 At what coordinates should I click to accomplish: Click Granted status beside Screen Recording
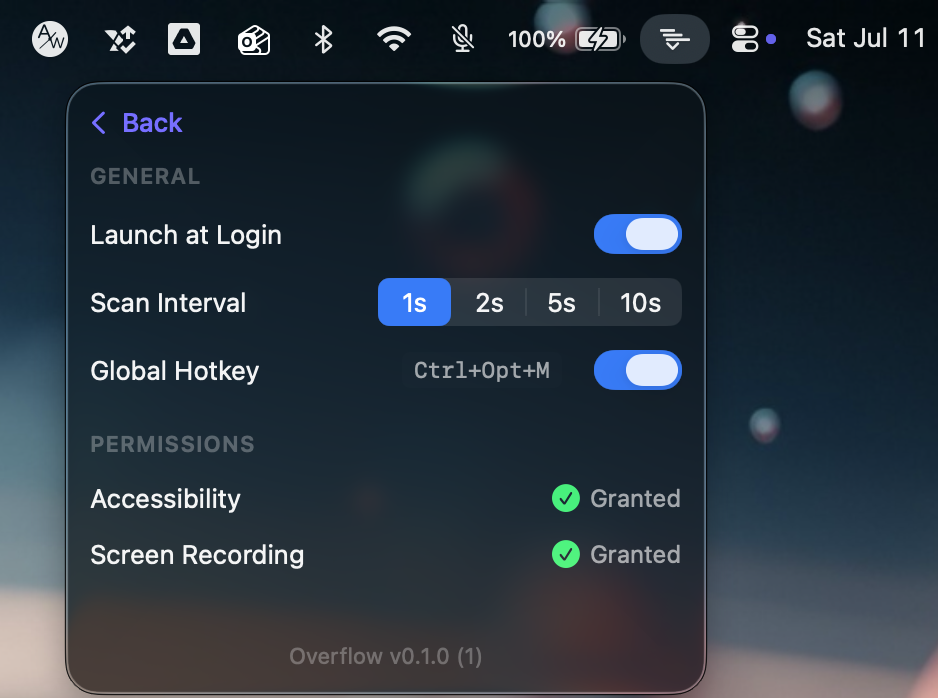[635, 554]
